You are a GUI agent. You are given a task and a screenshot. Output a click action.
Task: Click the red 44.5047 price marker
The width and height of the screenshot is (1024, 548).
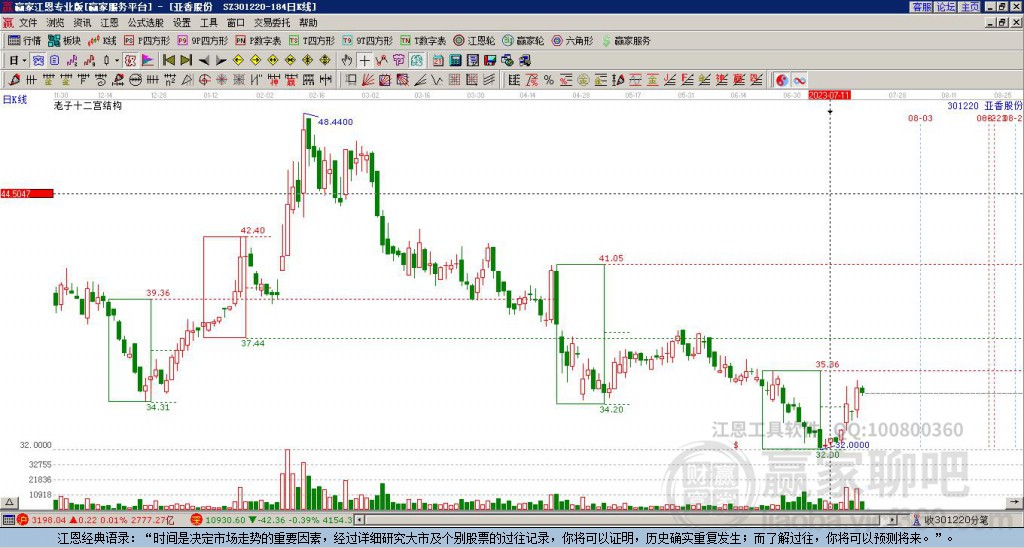27,193
